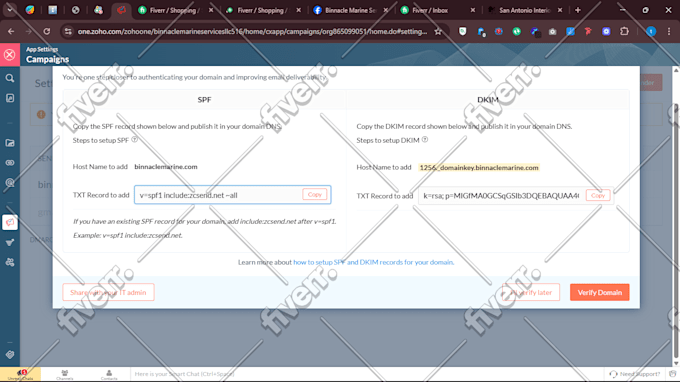Open the Chrome profile avatar
The height and width of the screenshot is (382, 680).
[651, 31]
